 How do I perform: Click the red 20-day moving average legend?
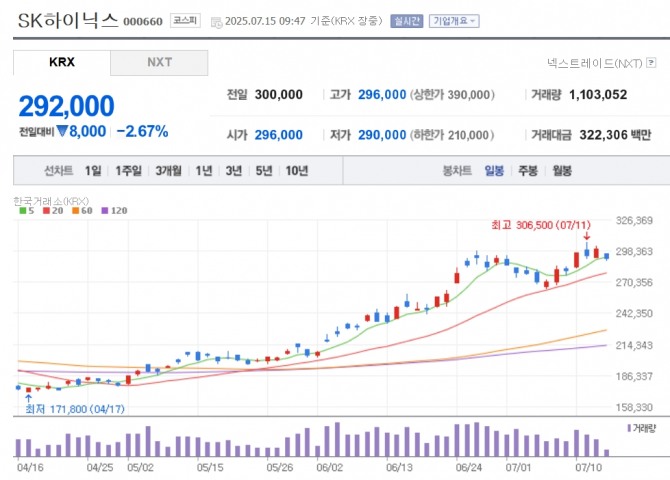53,211
